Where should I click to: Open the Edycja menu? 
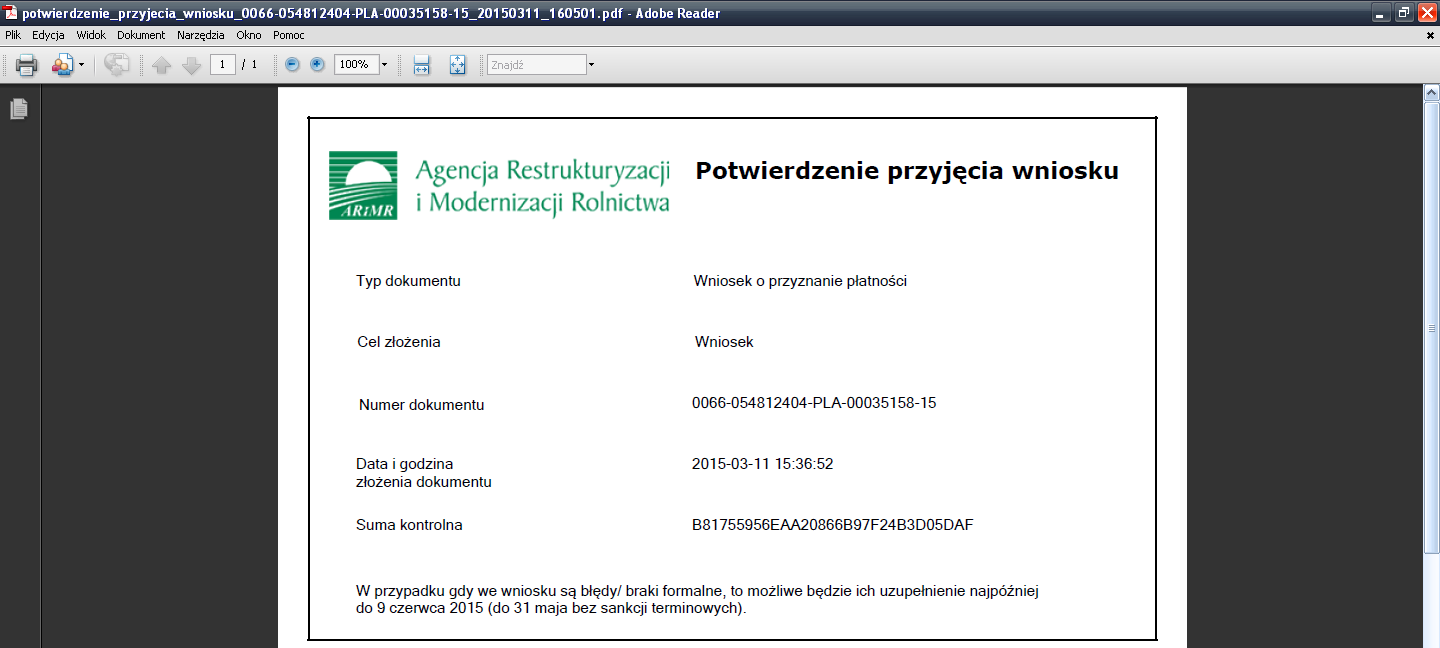(x=48, y=35)
